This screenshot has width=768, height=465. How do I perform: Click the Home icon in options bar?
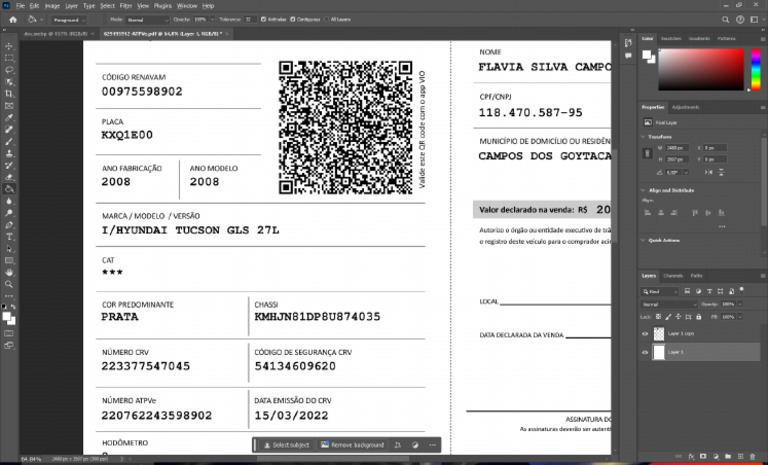click(13, 20)
